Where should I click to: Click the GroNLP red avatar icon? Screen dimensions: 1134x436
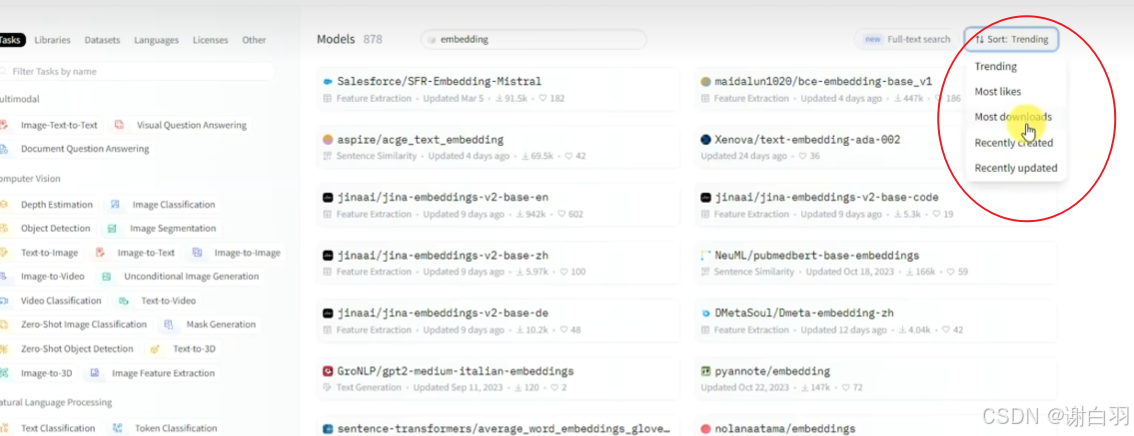(328, 372)
